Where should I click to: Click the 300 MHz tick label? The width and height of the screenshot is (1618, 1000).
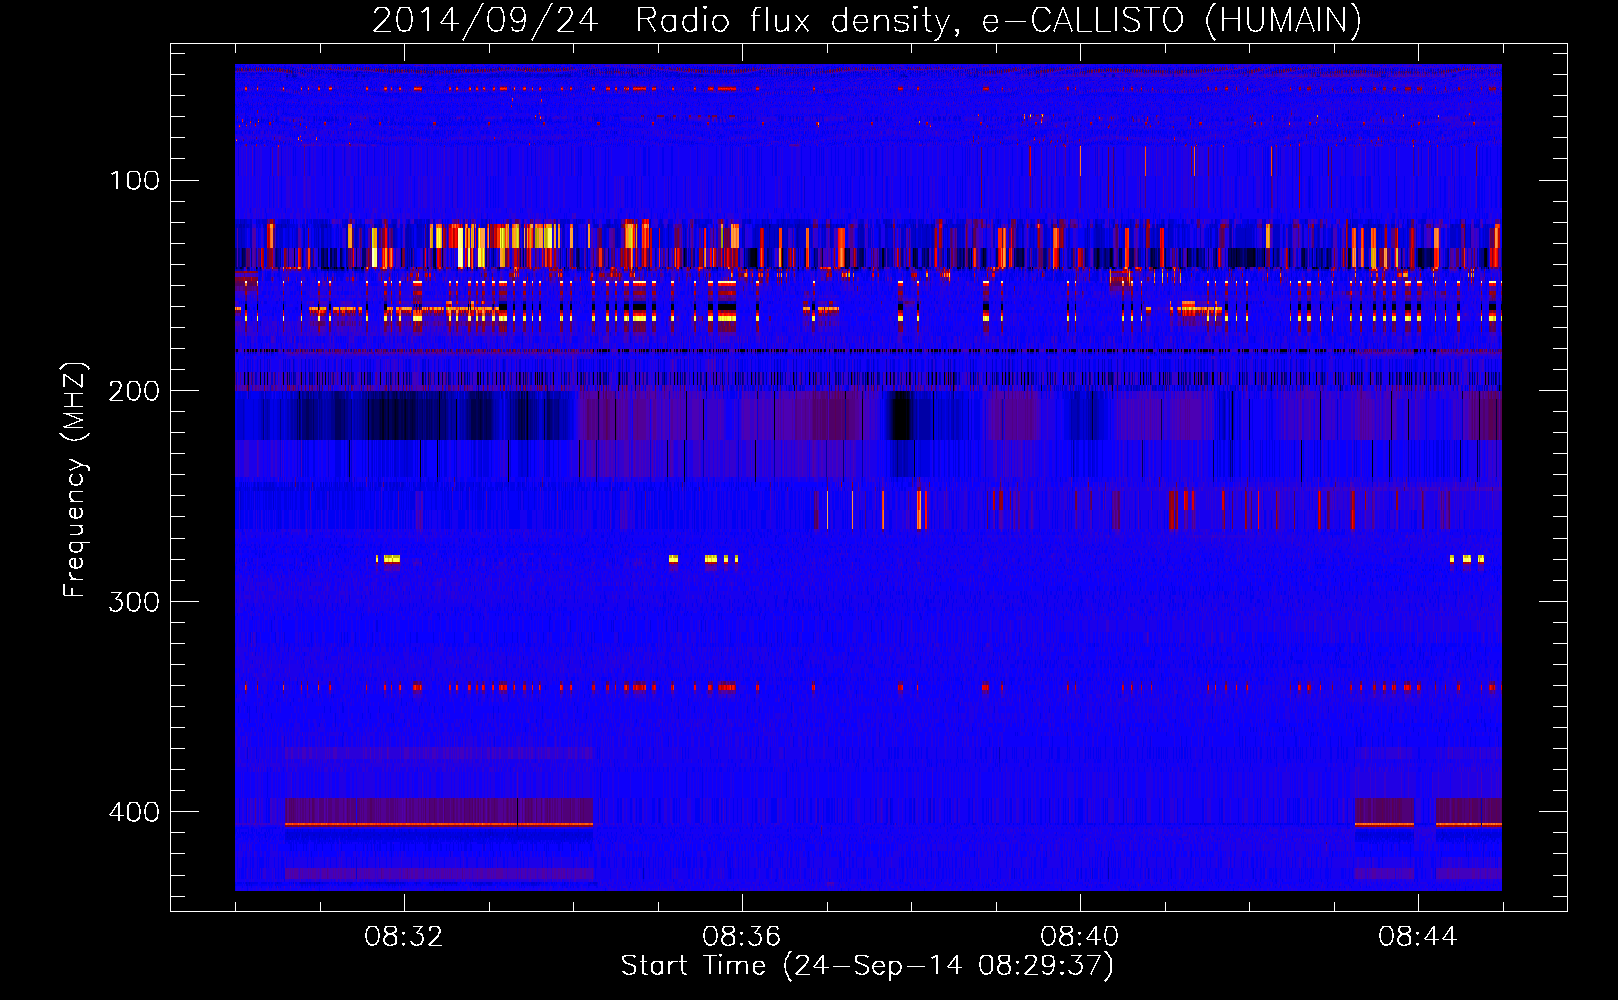(x=135, y=601)
